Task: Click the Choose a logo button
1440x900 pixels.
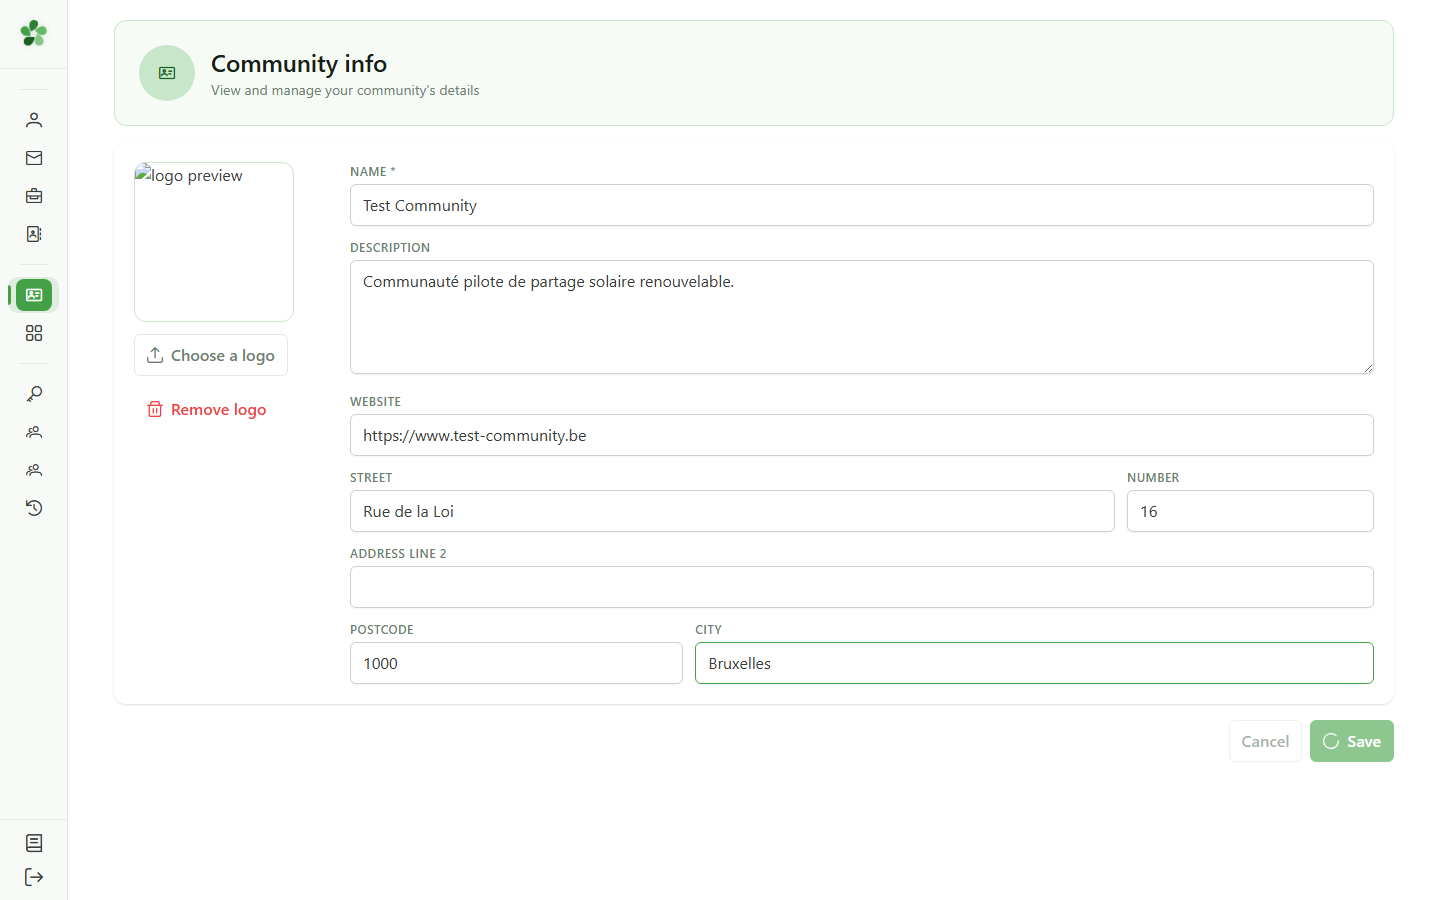Action: tap(211, 355)
